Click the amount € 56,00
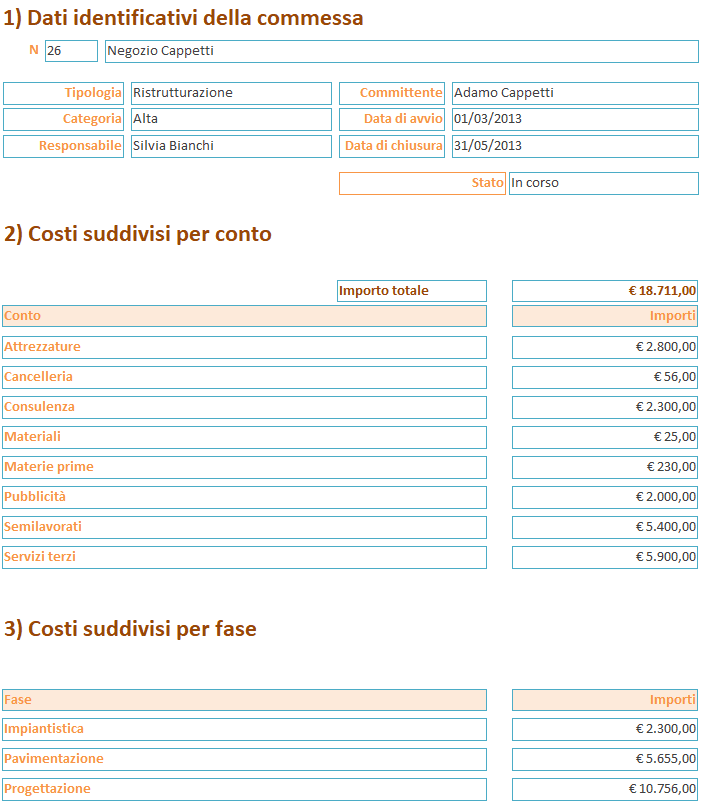This screenshot has width=706, height=806. click(x=605, y=377)
